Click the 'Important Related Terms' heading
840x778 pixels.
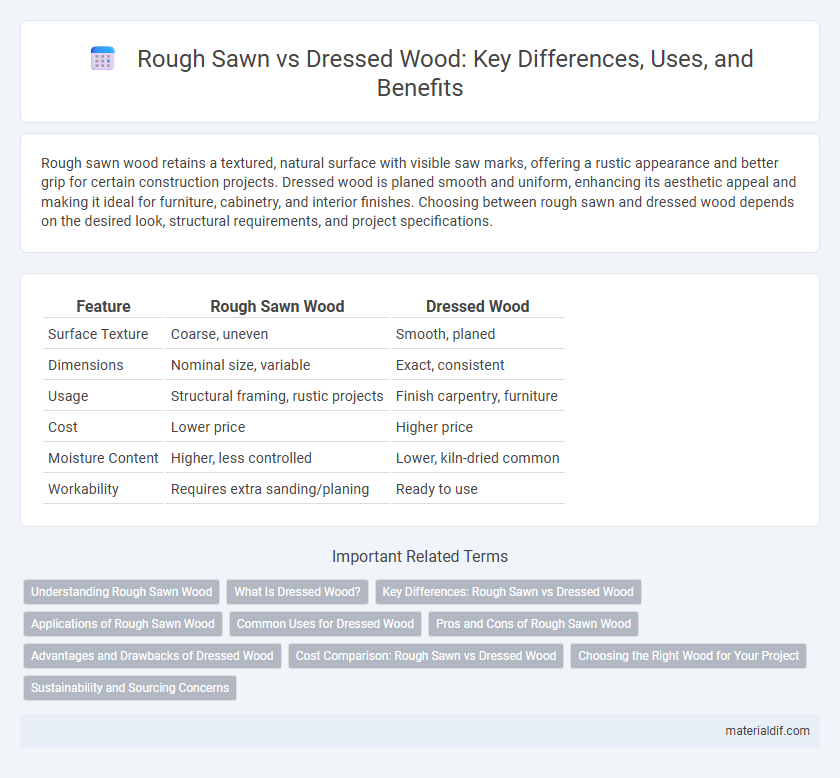click(420, 556)
